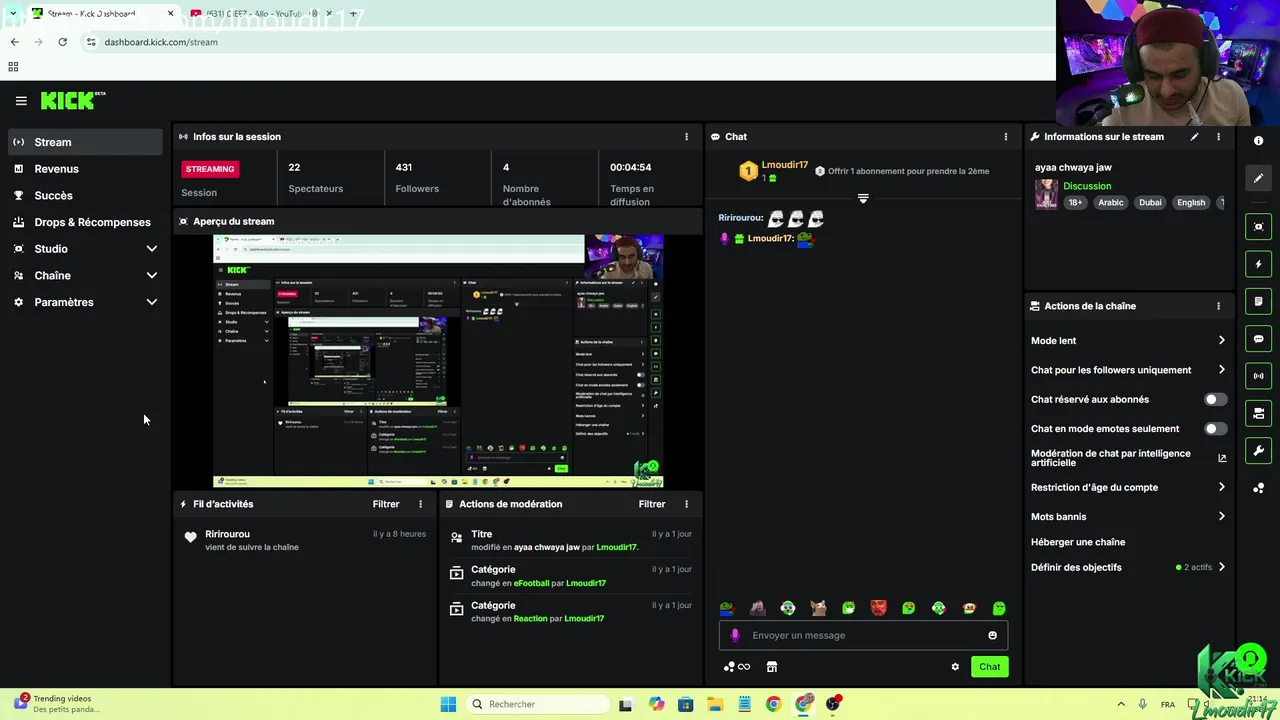Open Restriction d'âge du compte settings
This screenshot has height=720, width=1280.
1128,488
